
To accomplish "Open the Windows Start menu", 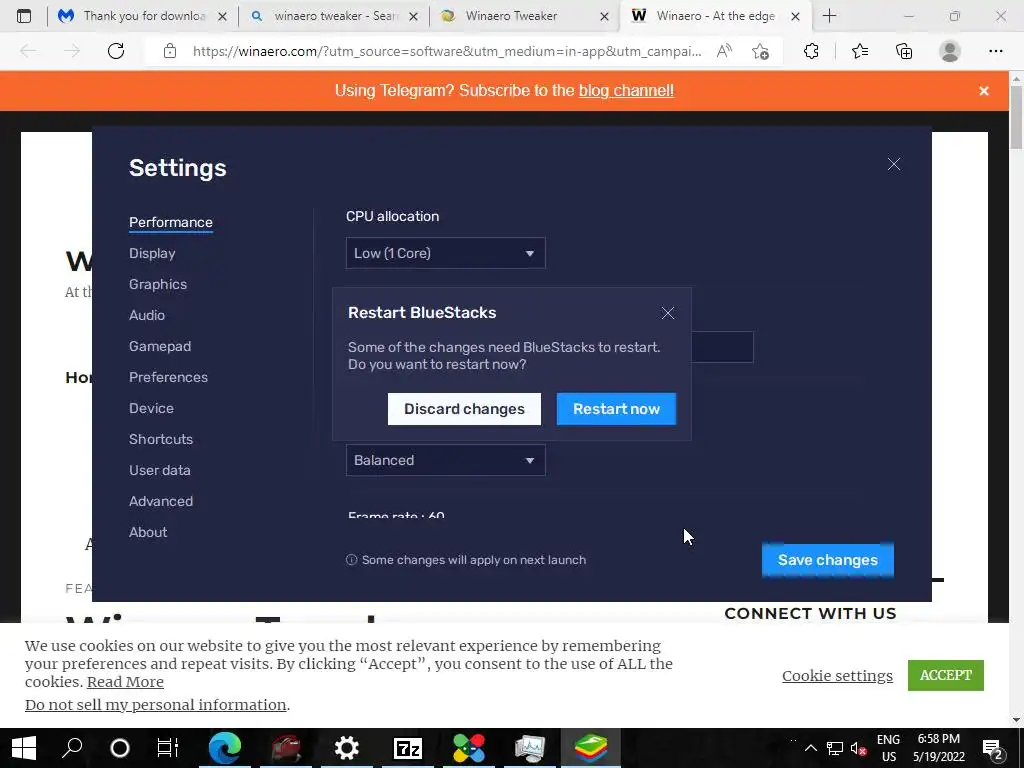I will [24, 748].
